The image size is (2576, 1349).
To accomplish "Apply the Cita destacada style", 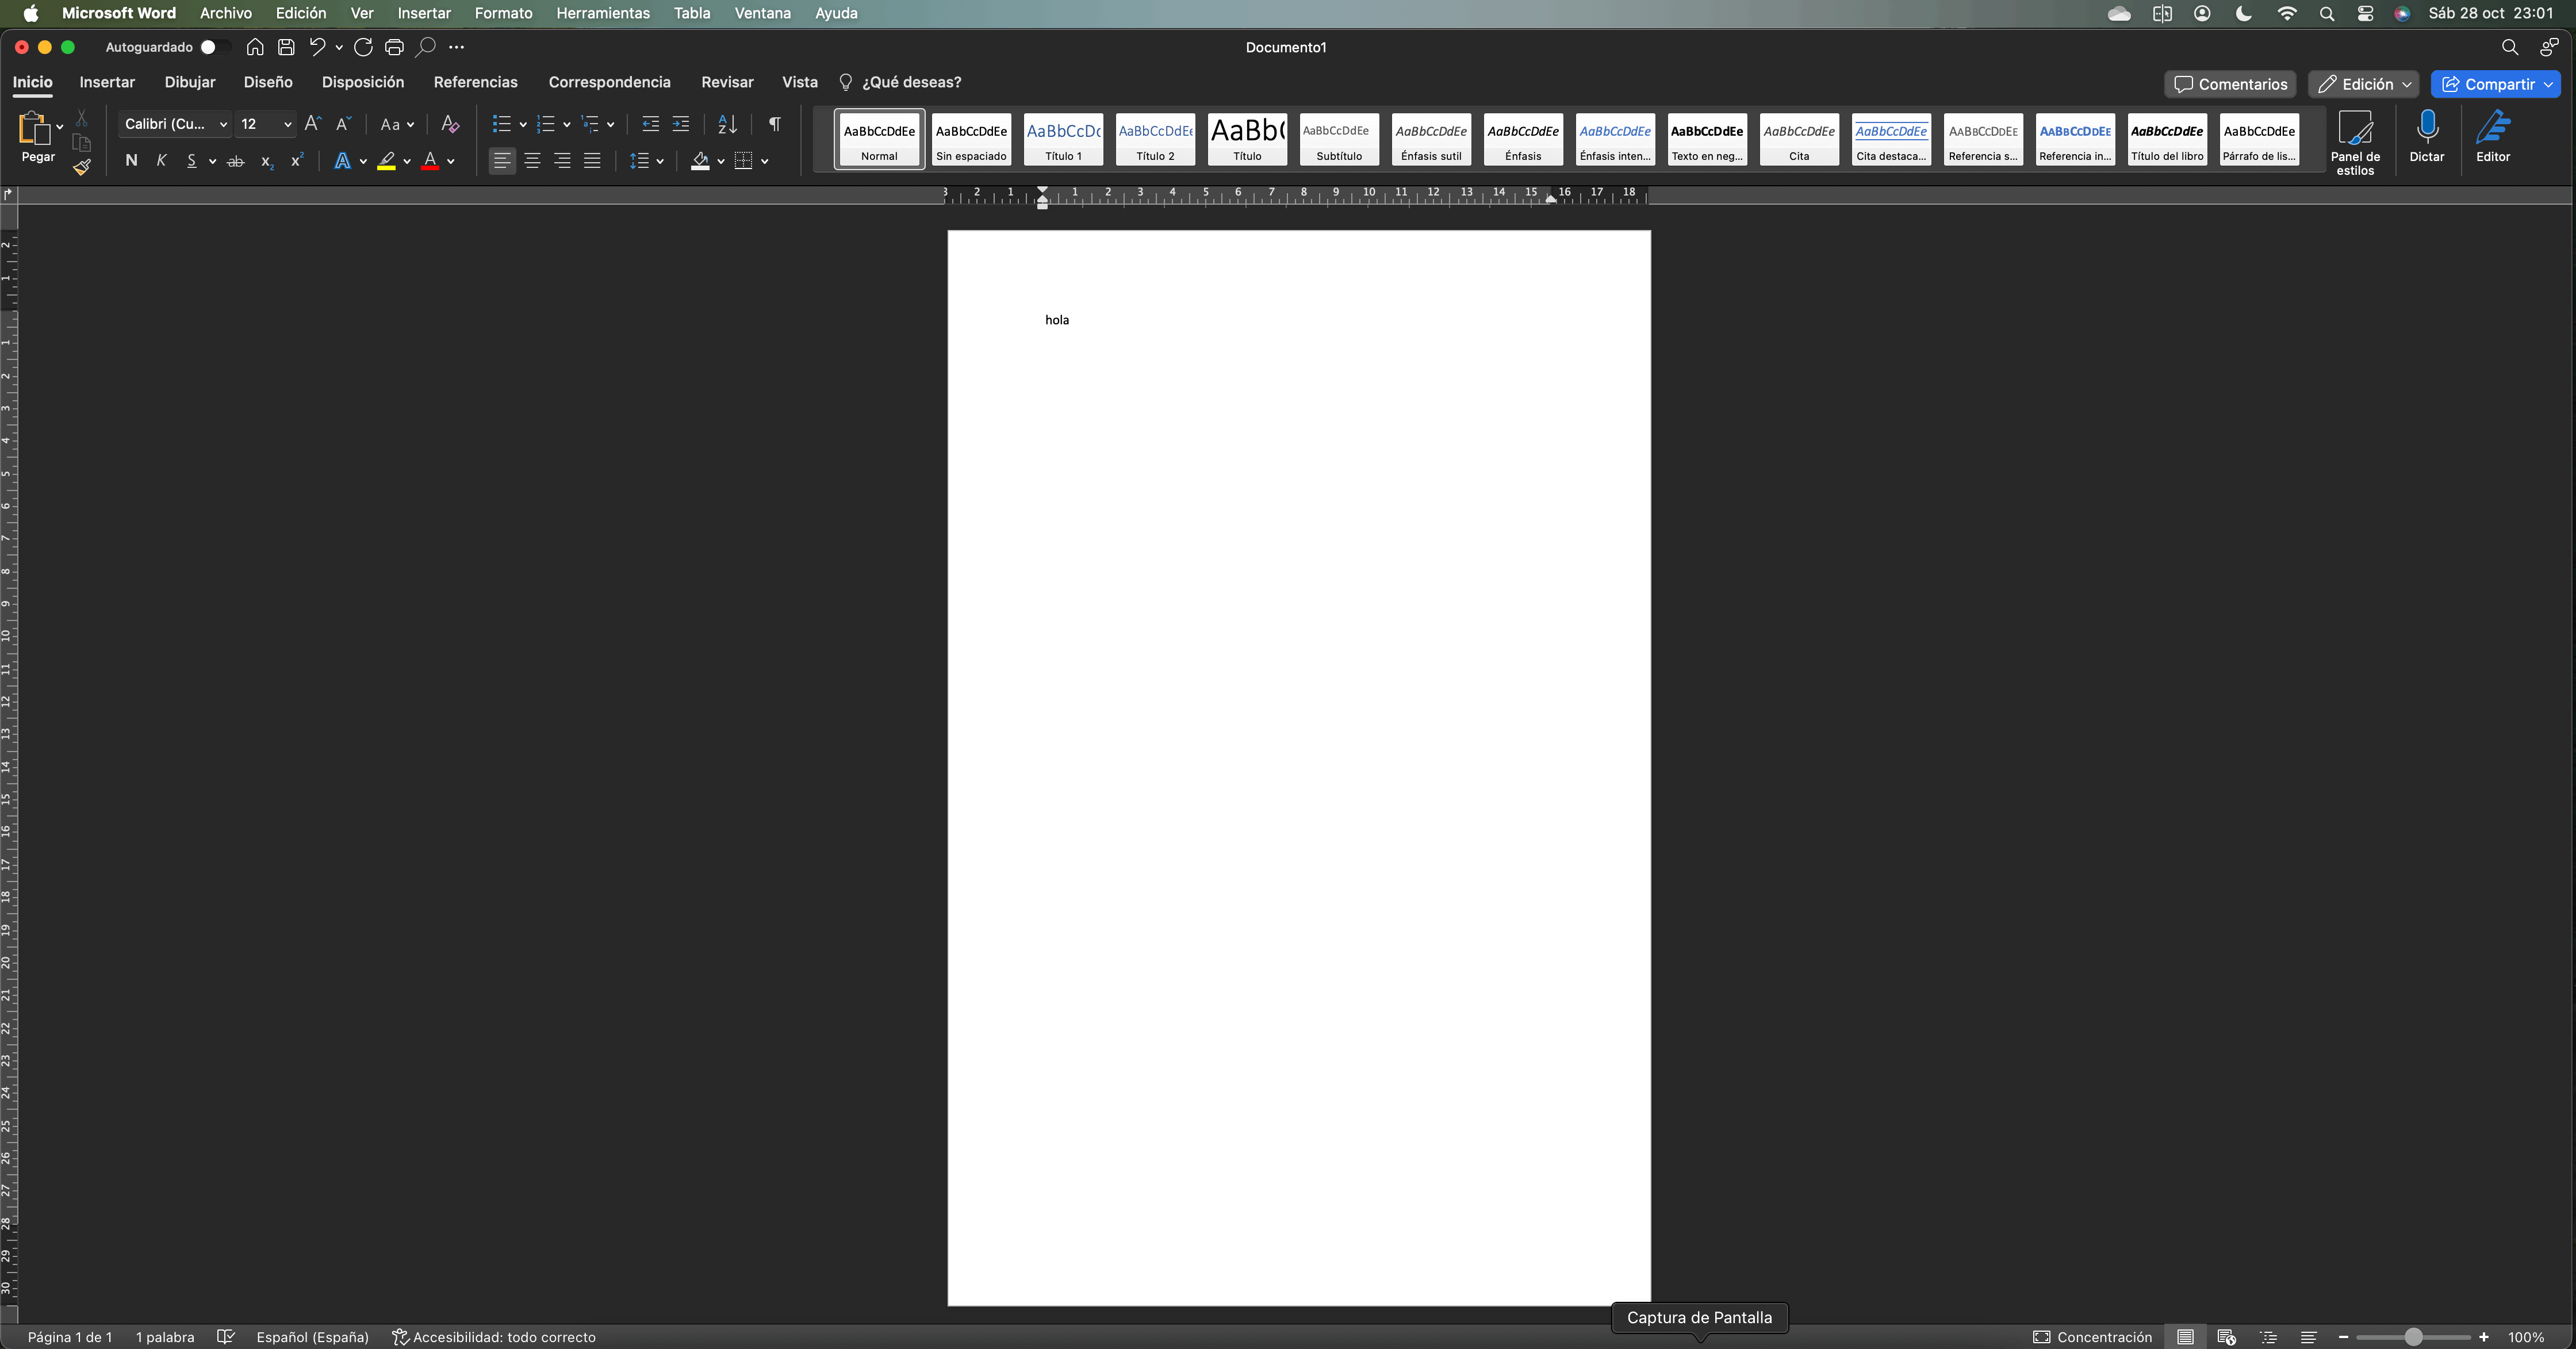I will tap(1891, 138).
